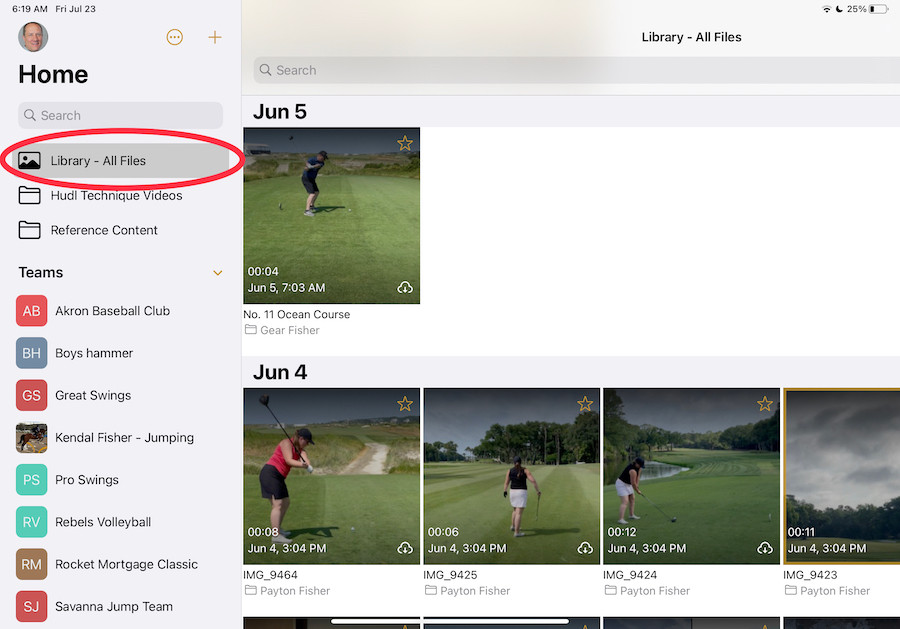Viewport: 900px width, 629px height.
Task: Tap the plus add button
Action: point(215,37)
